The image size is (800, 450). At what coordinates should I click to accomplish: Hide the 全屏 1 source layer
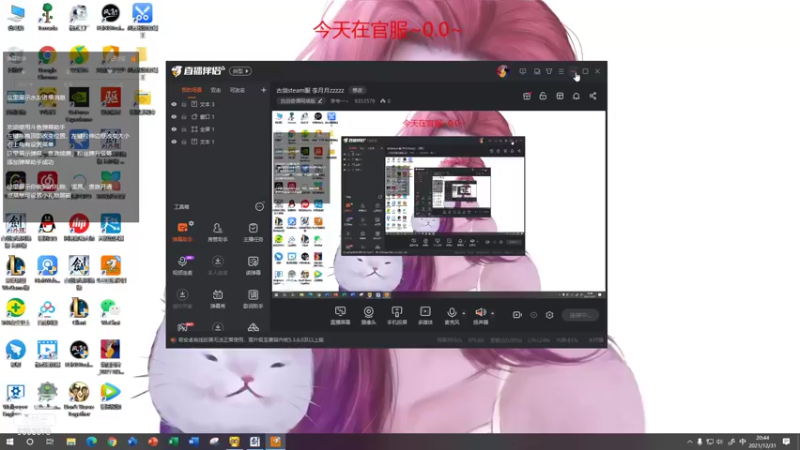[174, 129]
